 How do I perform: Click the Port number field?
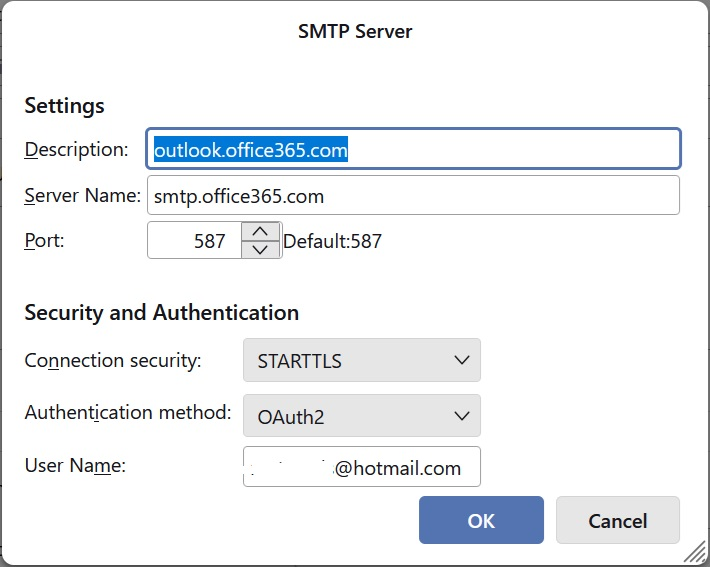[195, 240]
